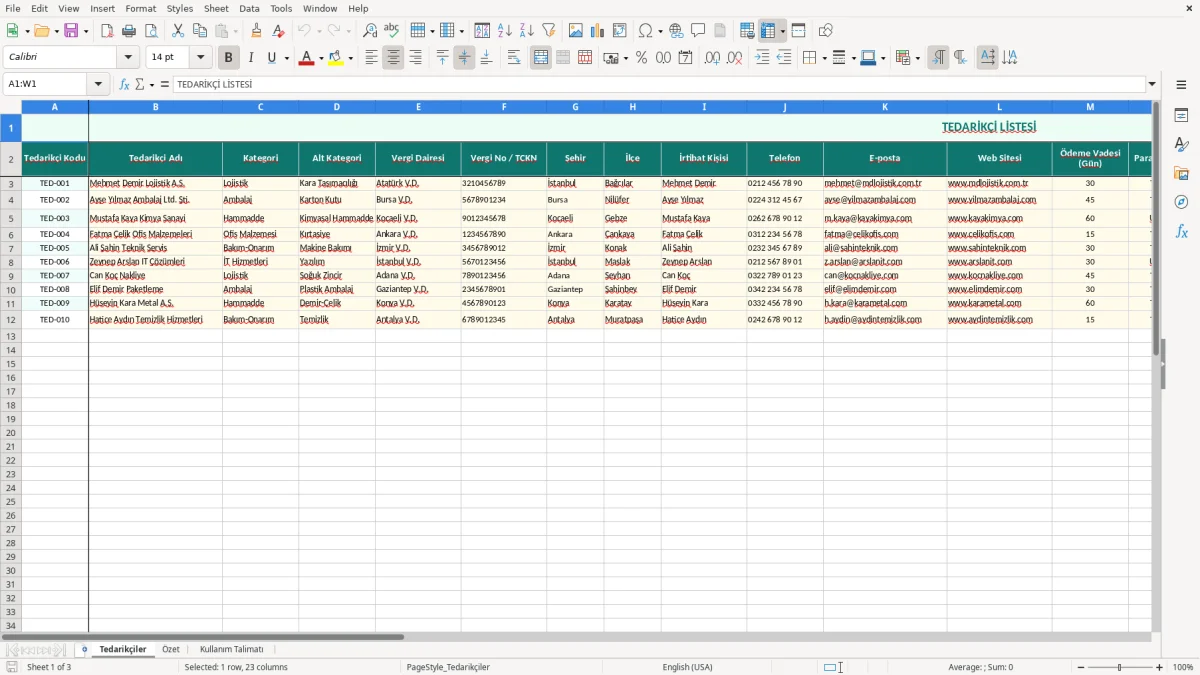Insert Image icon

pos(576,31)
